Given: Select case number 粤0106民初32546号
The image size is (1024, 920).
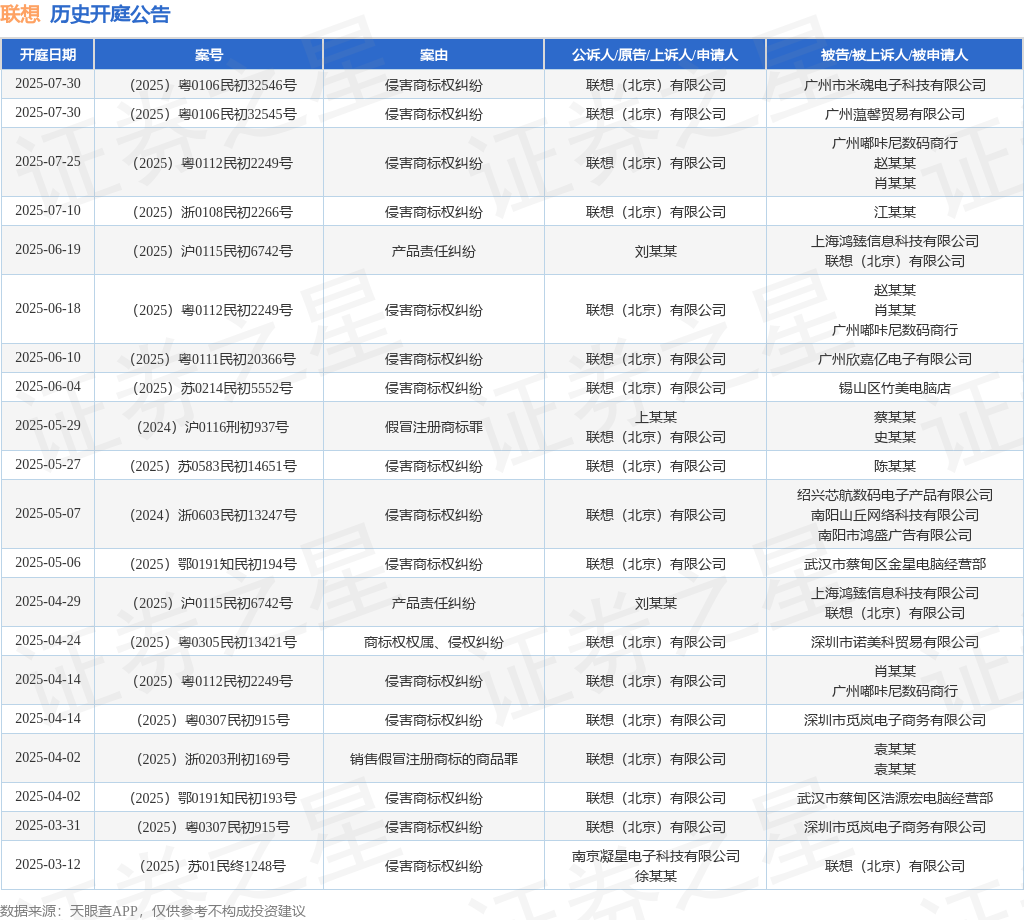Looking at the screenshot, I should click(213, 85).
